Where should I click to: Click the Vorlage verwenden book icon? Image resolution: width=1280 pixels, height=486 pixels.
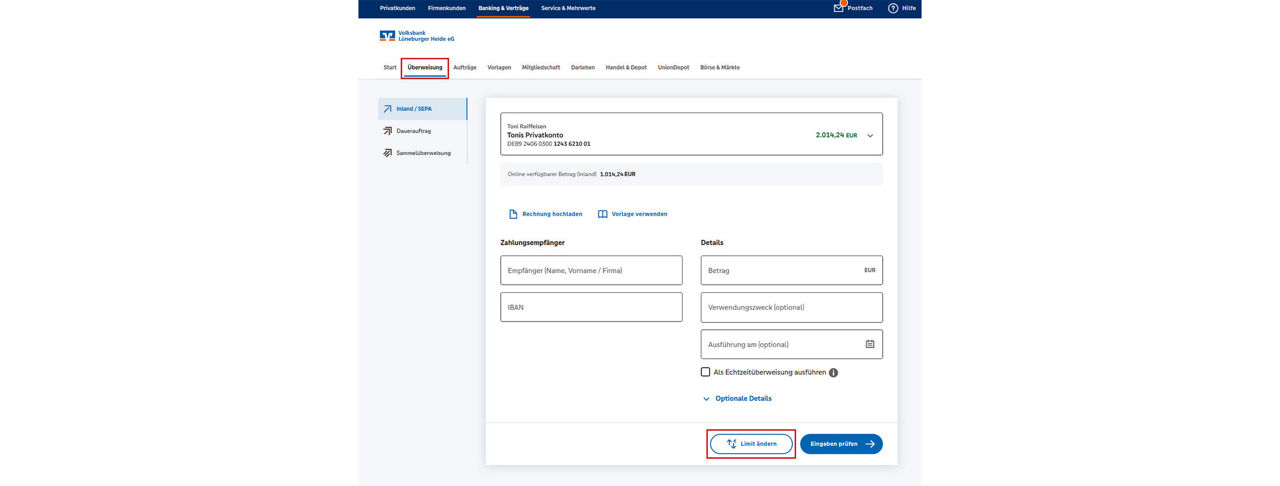point(603,214)
